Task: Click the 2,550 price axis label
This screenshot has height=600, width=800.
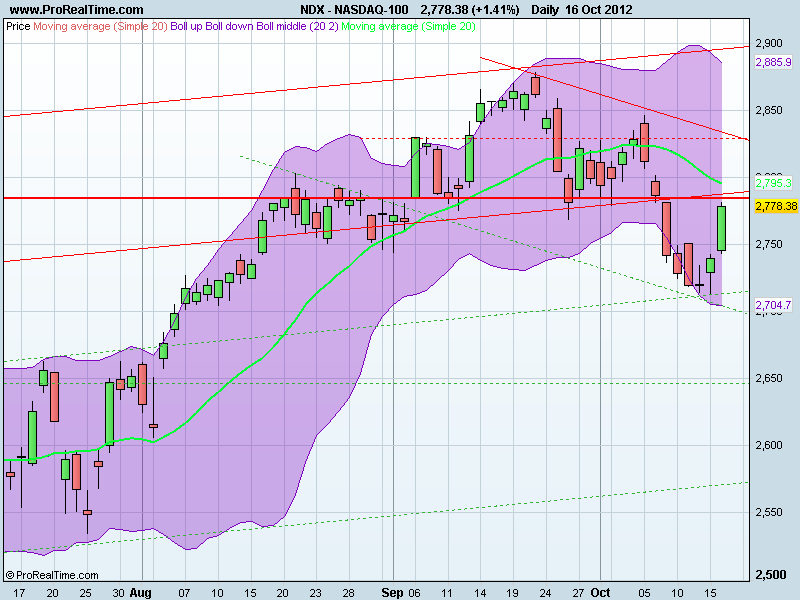Action: [x=769, y=512]
